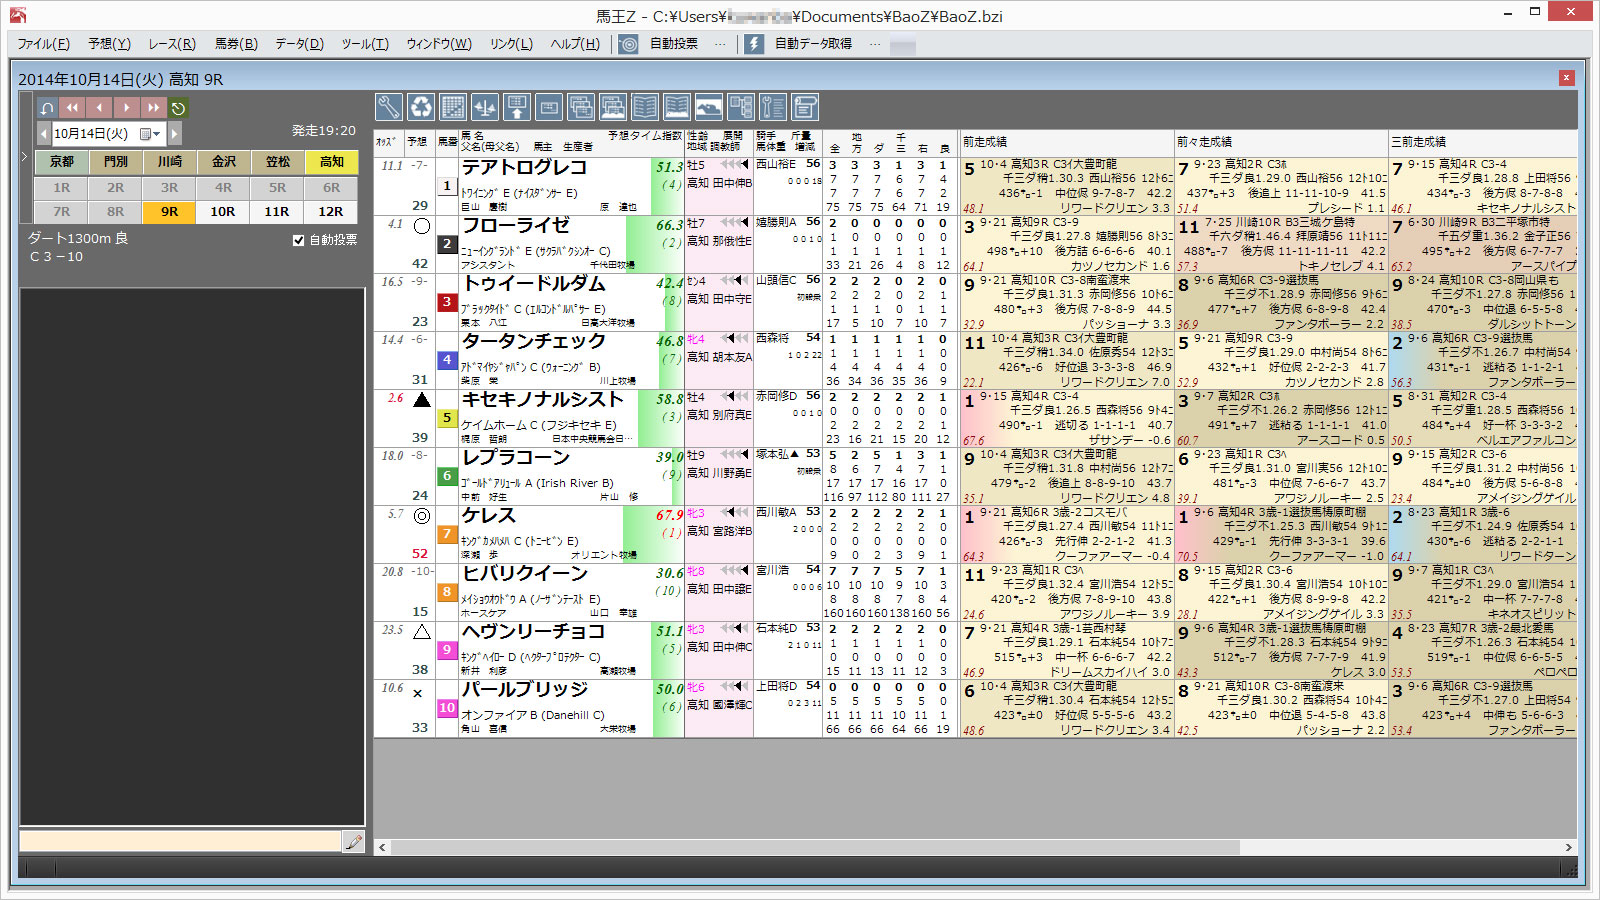
Task: Click the recycle refresh icon
Action: (x=421, y=107)
